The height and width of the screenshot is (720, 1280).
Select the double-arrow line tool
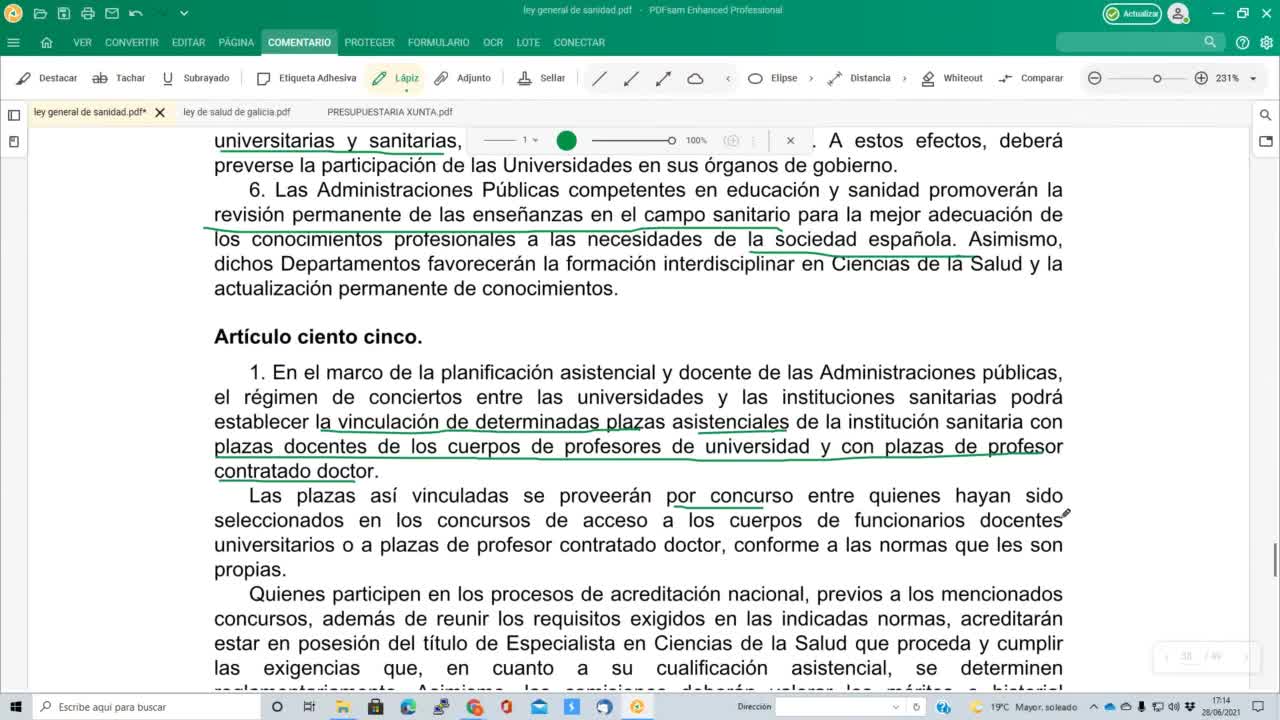pos(663,78)
